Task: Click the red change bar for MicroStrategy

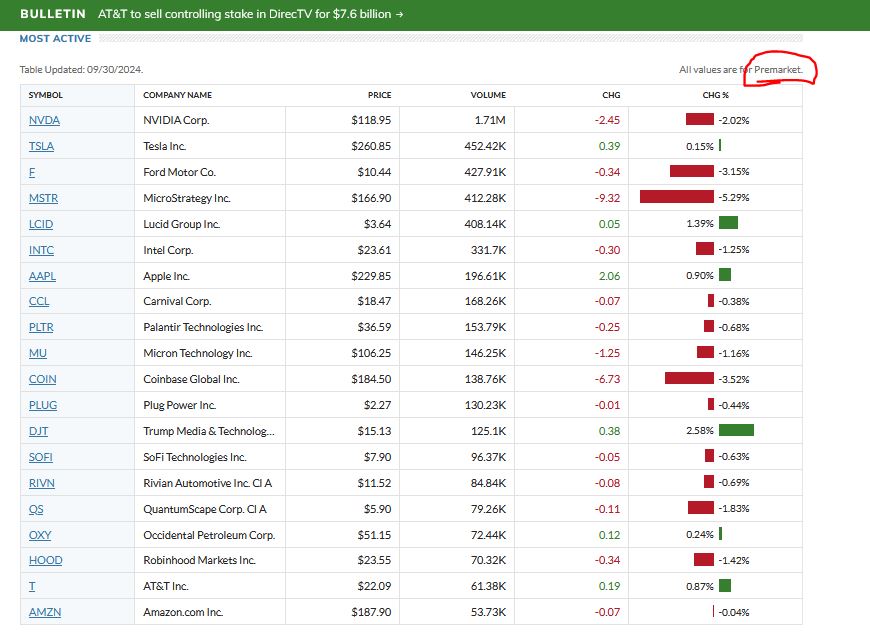Action: click(676, 198)
